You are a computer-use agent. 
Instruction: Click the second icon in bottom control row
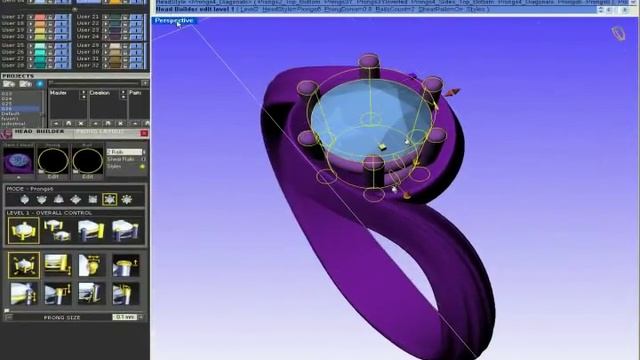58,293
